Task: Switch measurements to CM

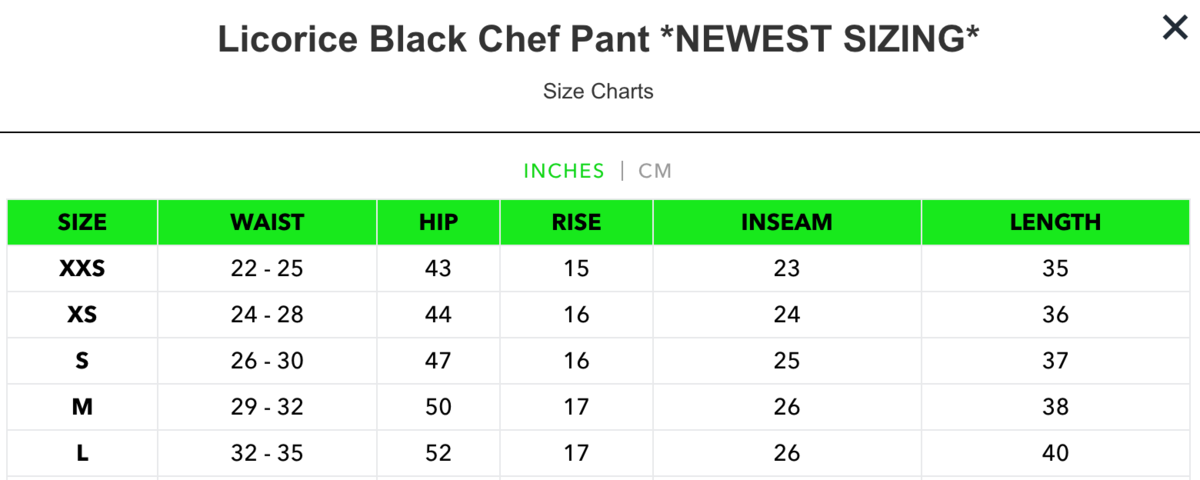Action: point(655,171)
